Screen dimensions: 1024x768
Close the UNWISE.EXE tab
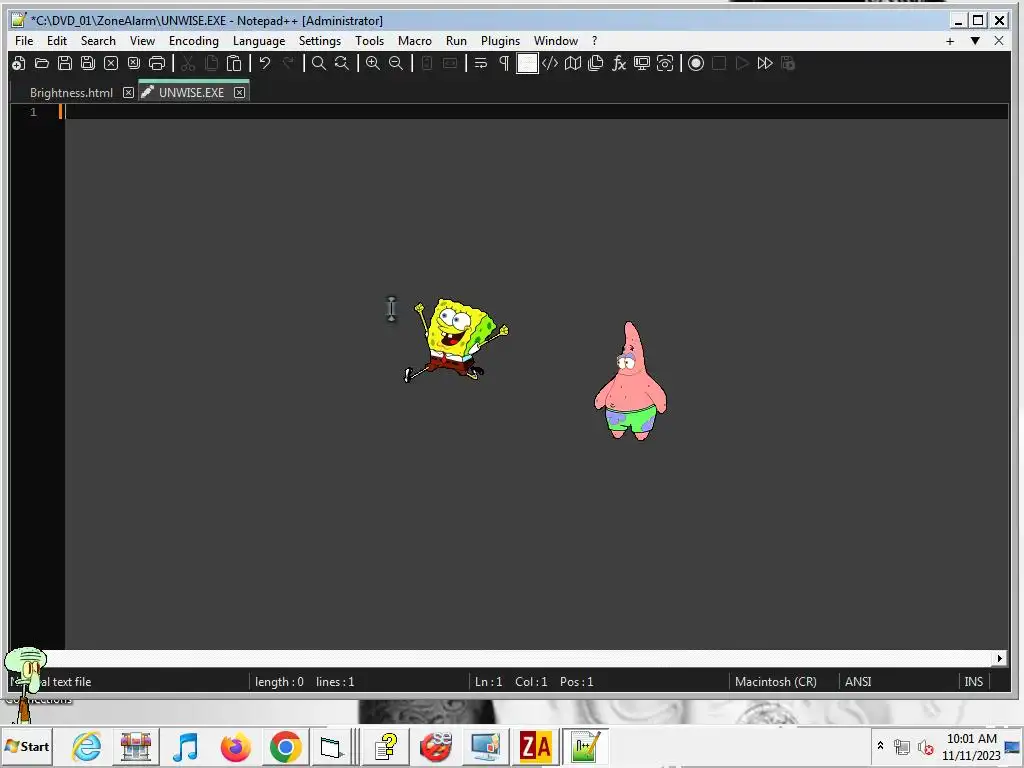click(x=240, y=93)
